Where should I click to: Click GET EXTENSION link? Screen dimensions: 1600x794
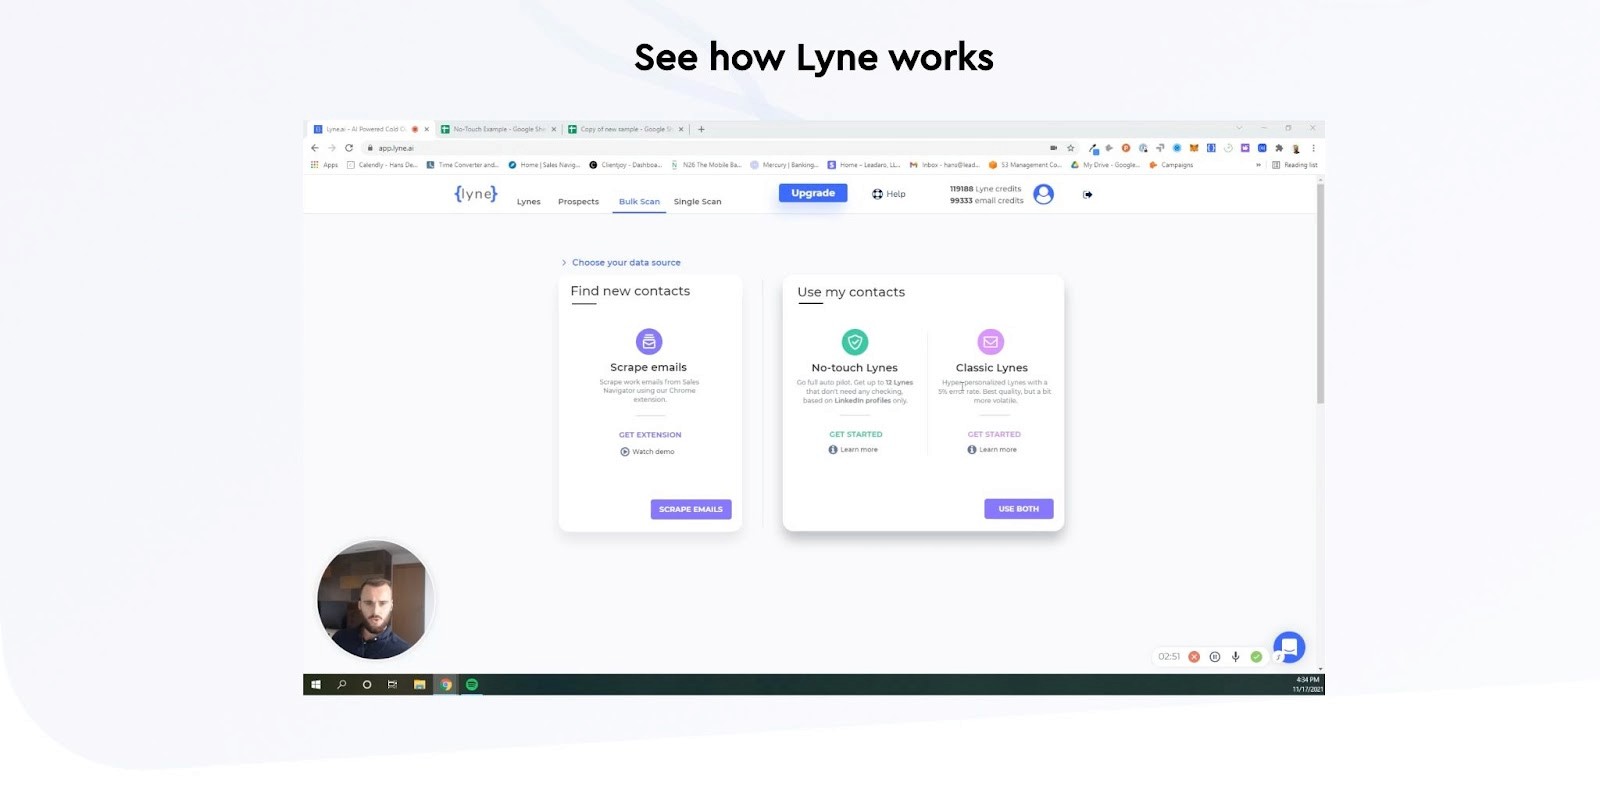click(650, 435)
